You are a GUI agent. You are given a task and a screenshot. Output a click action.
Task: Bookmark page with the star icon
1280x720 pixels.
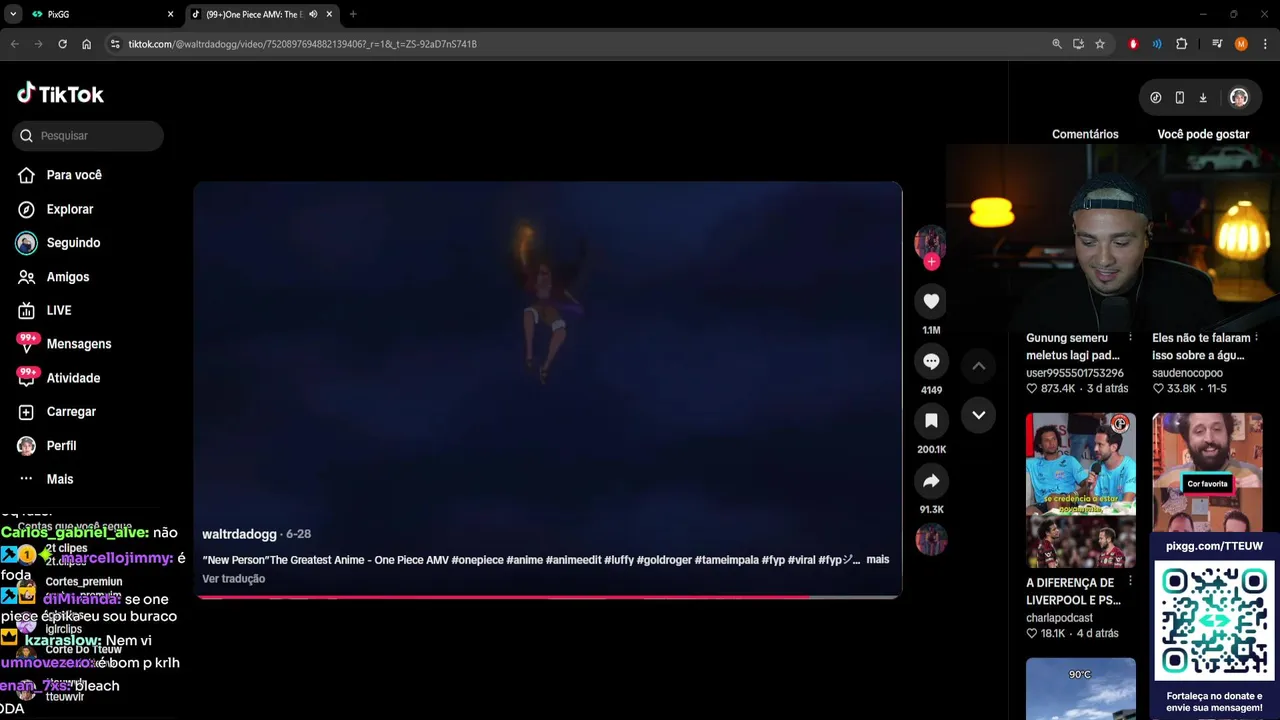click(x=1100, y=44)
